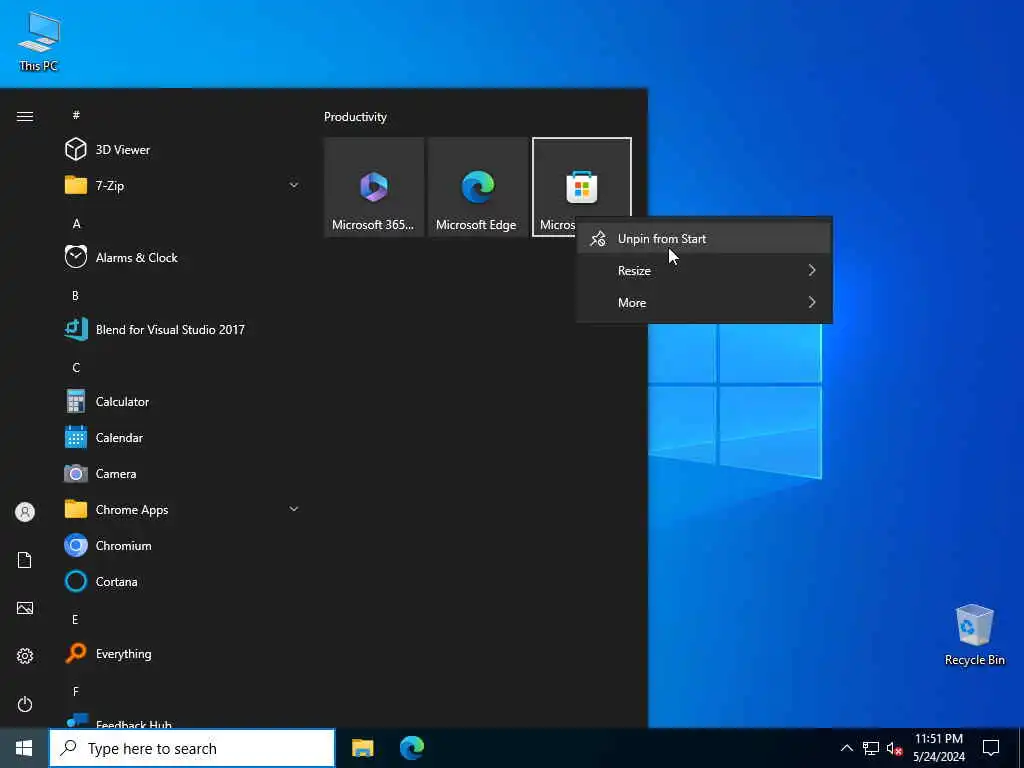Open the More submenu
Image resolution: width=1024 pixels, height=768 pixels.
704,302
